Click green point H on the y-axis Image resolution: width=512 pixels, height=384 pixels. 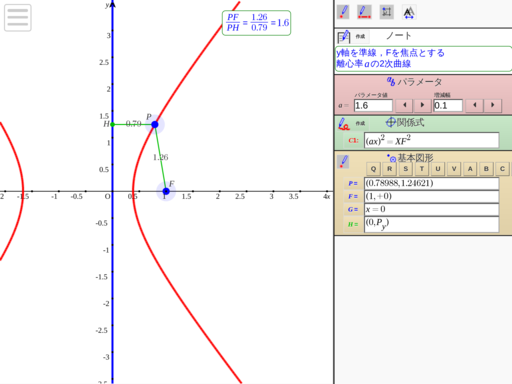[113, 124]
